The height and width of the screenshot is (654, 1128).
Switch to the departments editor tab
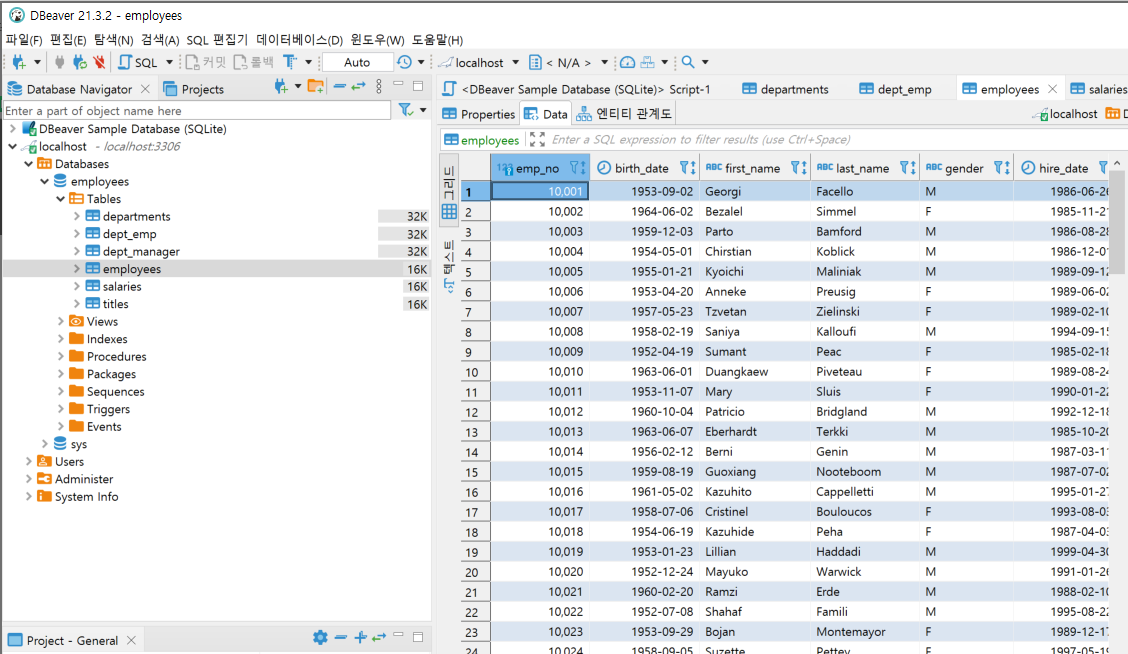click(x=786, y=89)
